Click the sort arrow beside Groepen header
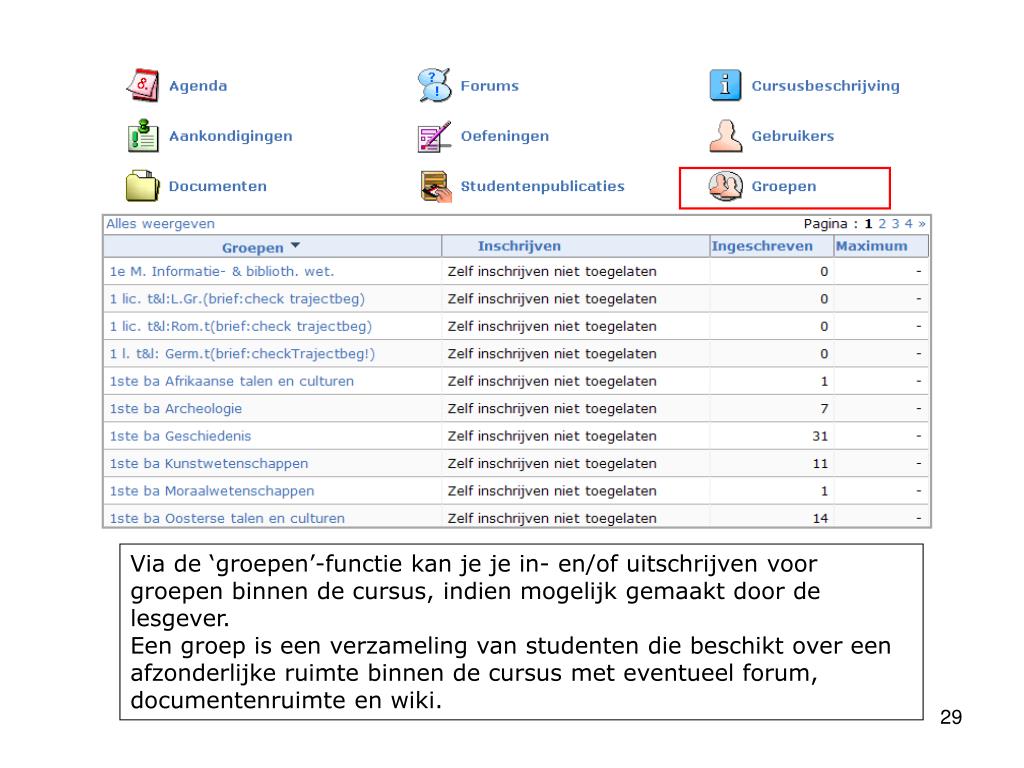The width and height of the screenshot is (1024, 768). [295, 245]
